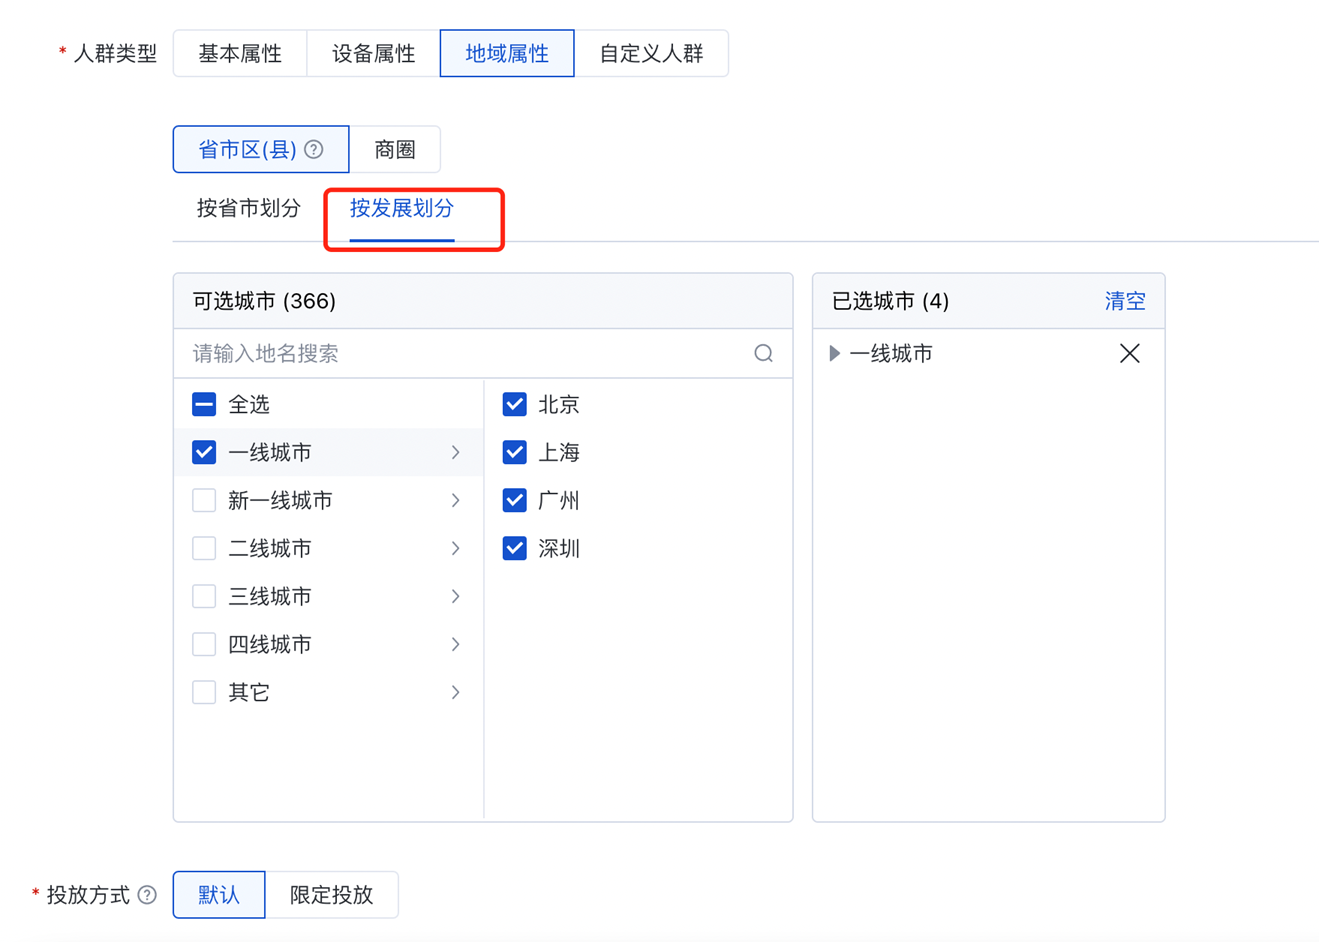The width and height of the screenshot is (1319, 942).
Task: Select 限定投放 delivery option
Action: pos(331,895)
